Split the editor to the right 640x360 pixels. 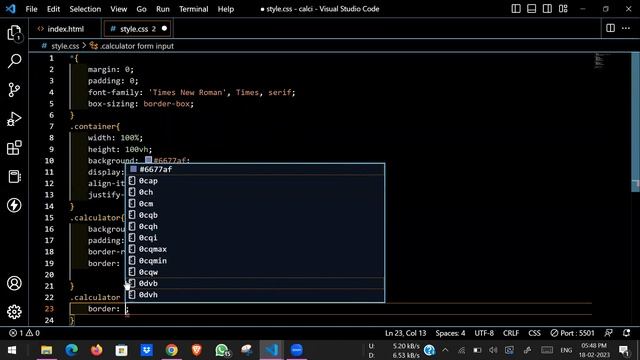[x=610, y=28]
